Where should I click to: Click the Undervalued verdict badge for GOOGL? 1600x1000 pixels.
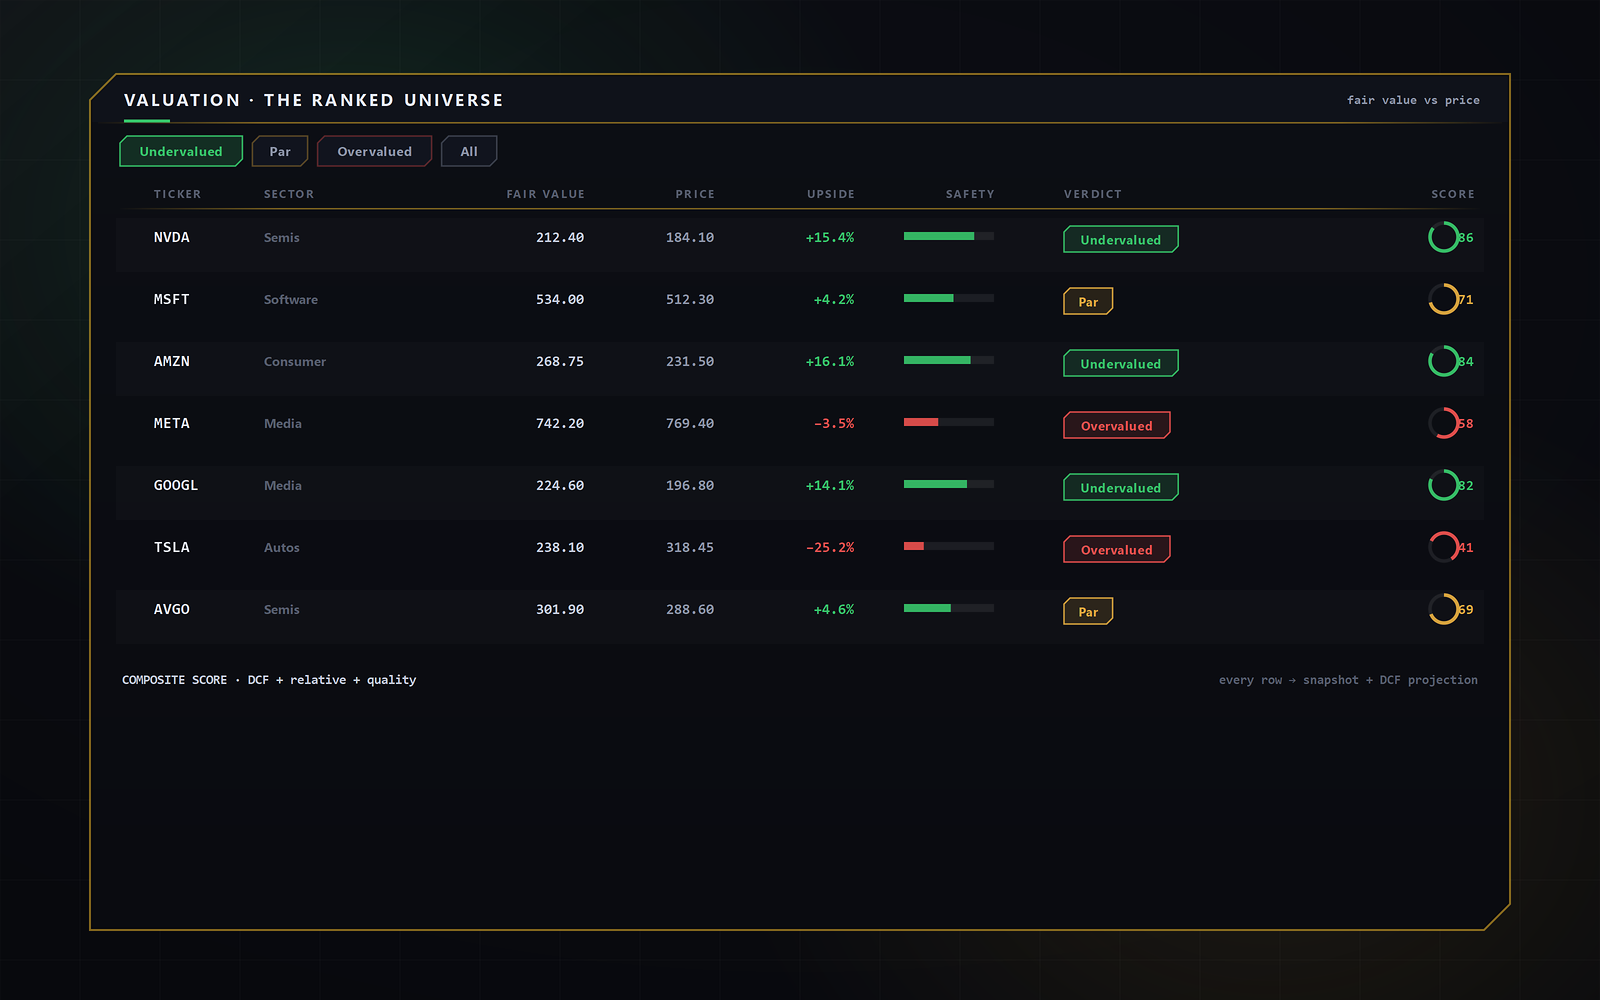coord(1121,487)
